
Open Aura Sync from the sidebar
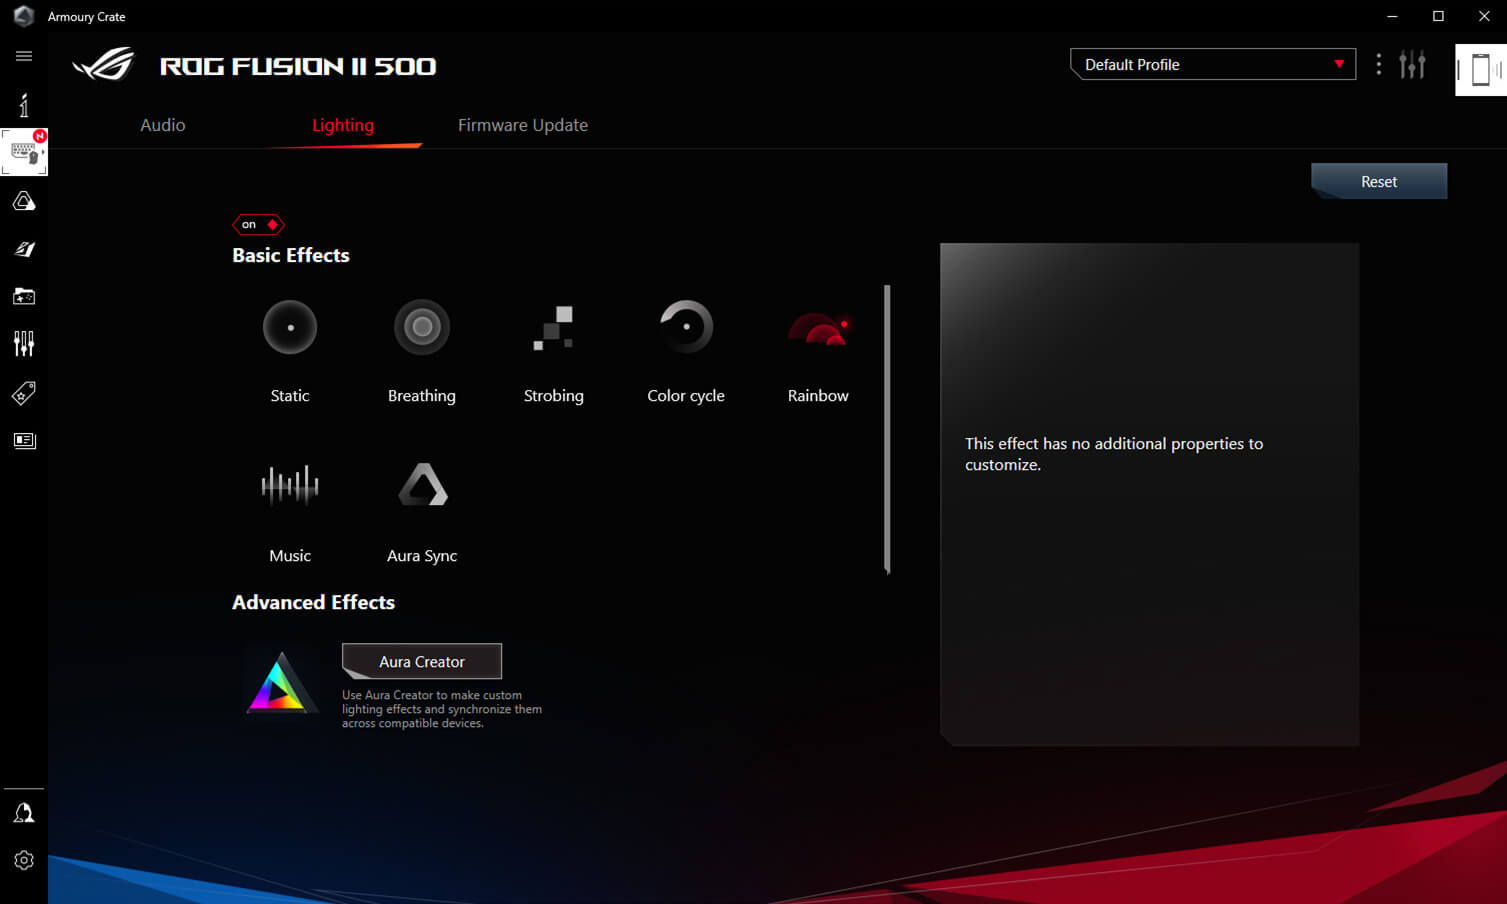click(x=24, y=201)
